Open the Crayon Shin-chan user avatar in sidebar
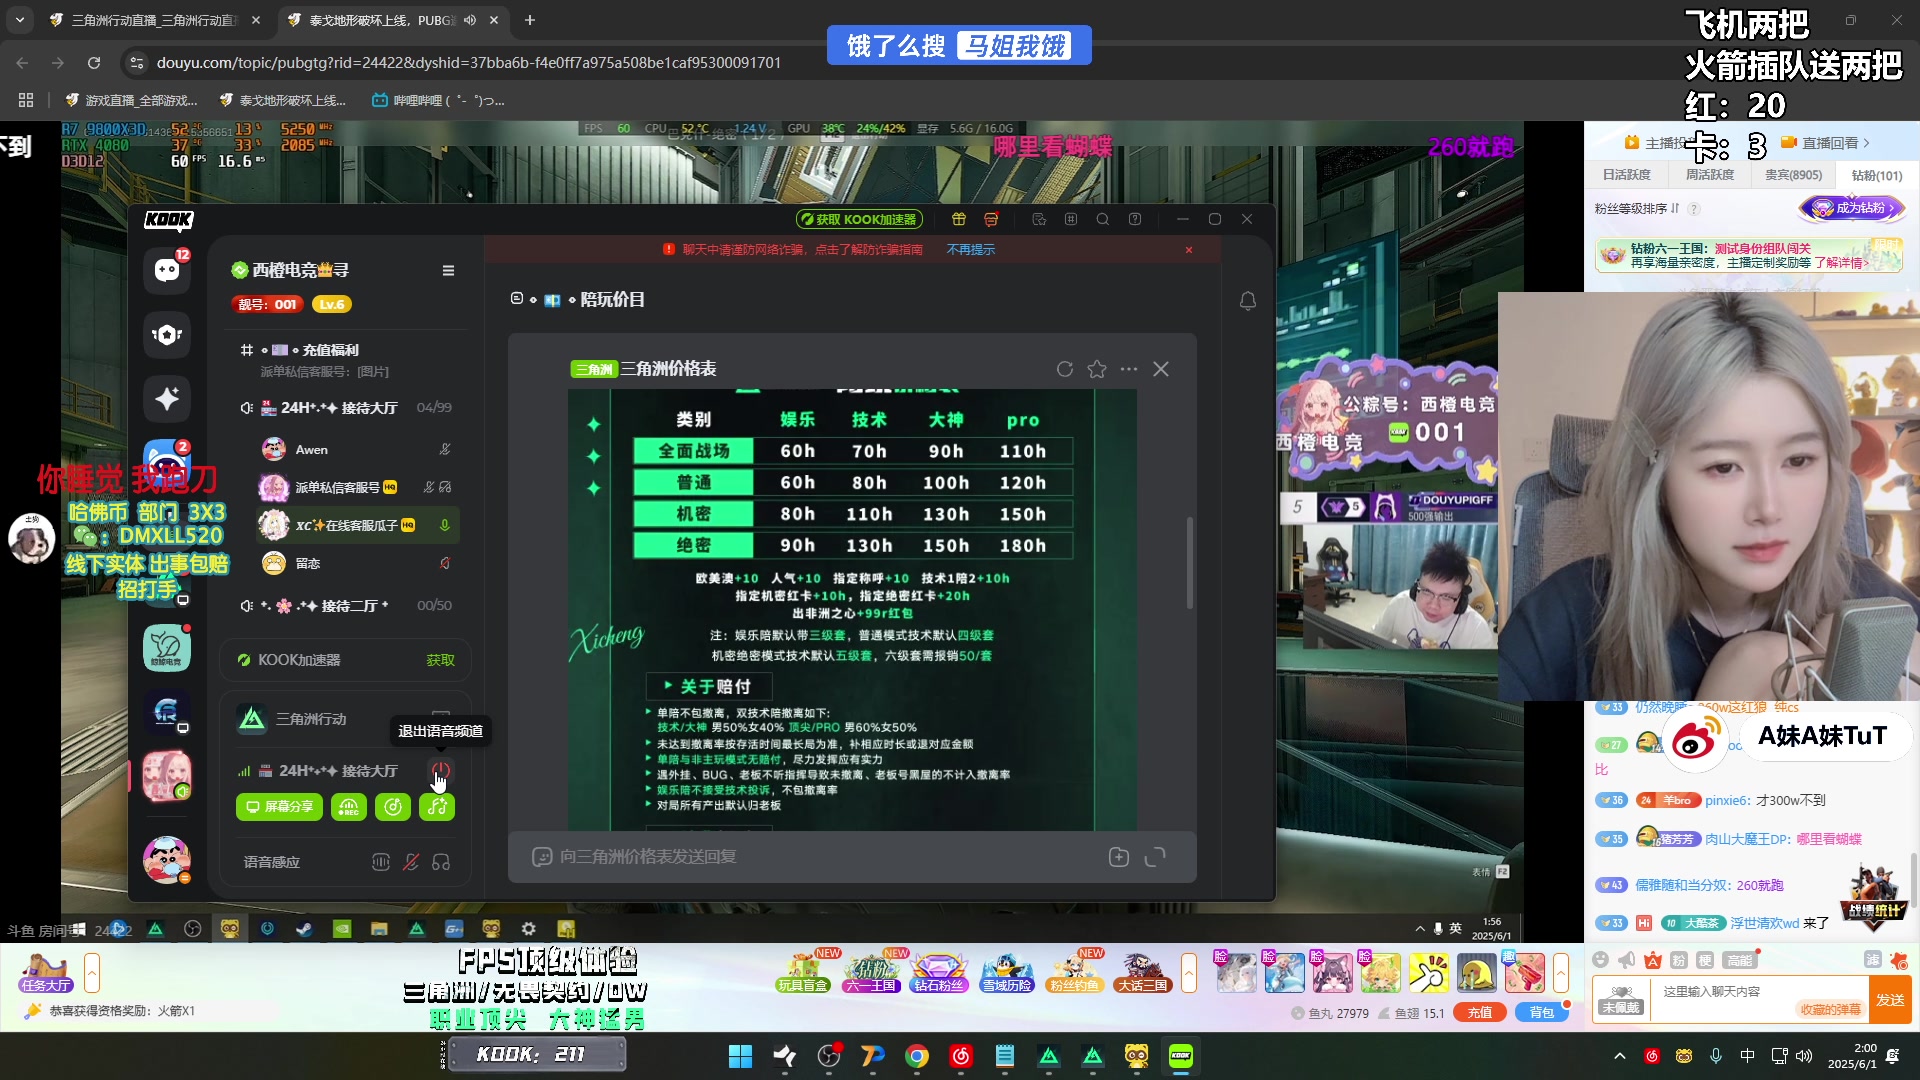 tap(167, 860)
